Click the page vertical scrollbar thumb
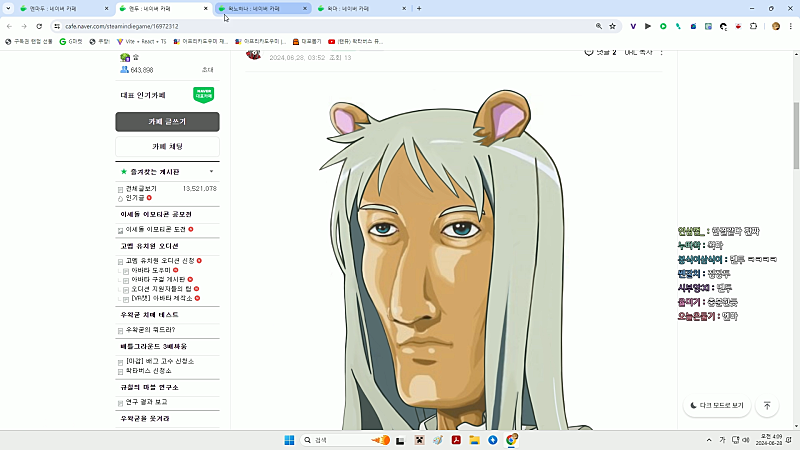Viewport: 800px width, 450px height. pyautogui.click(x=796, y=135)
